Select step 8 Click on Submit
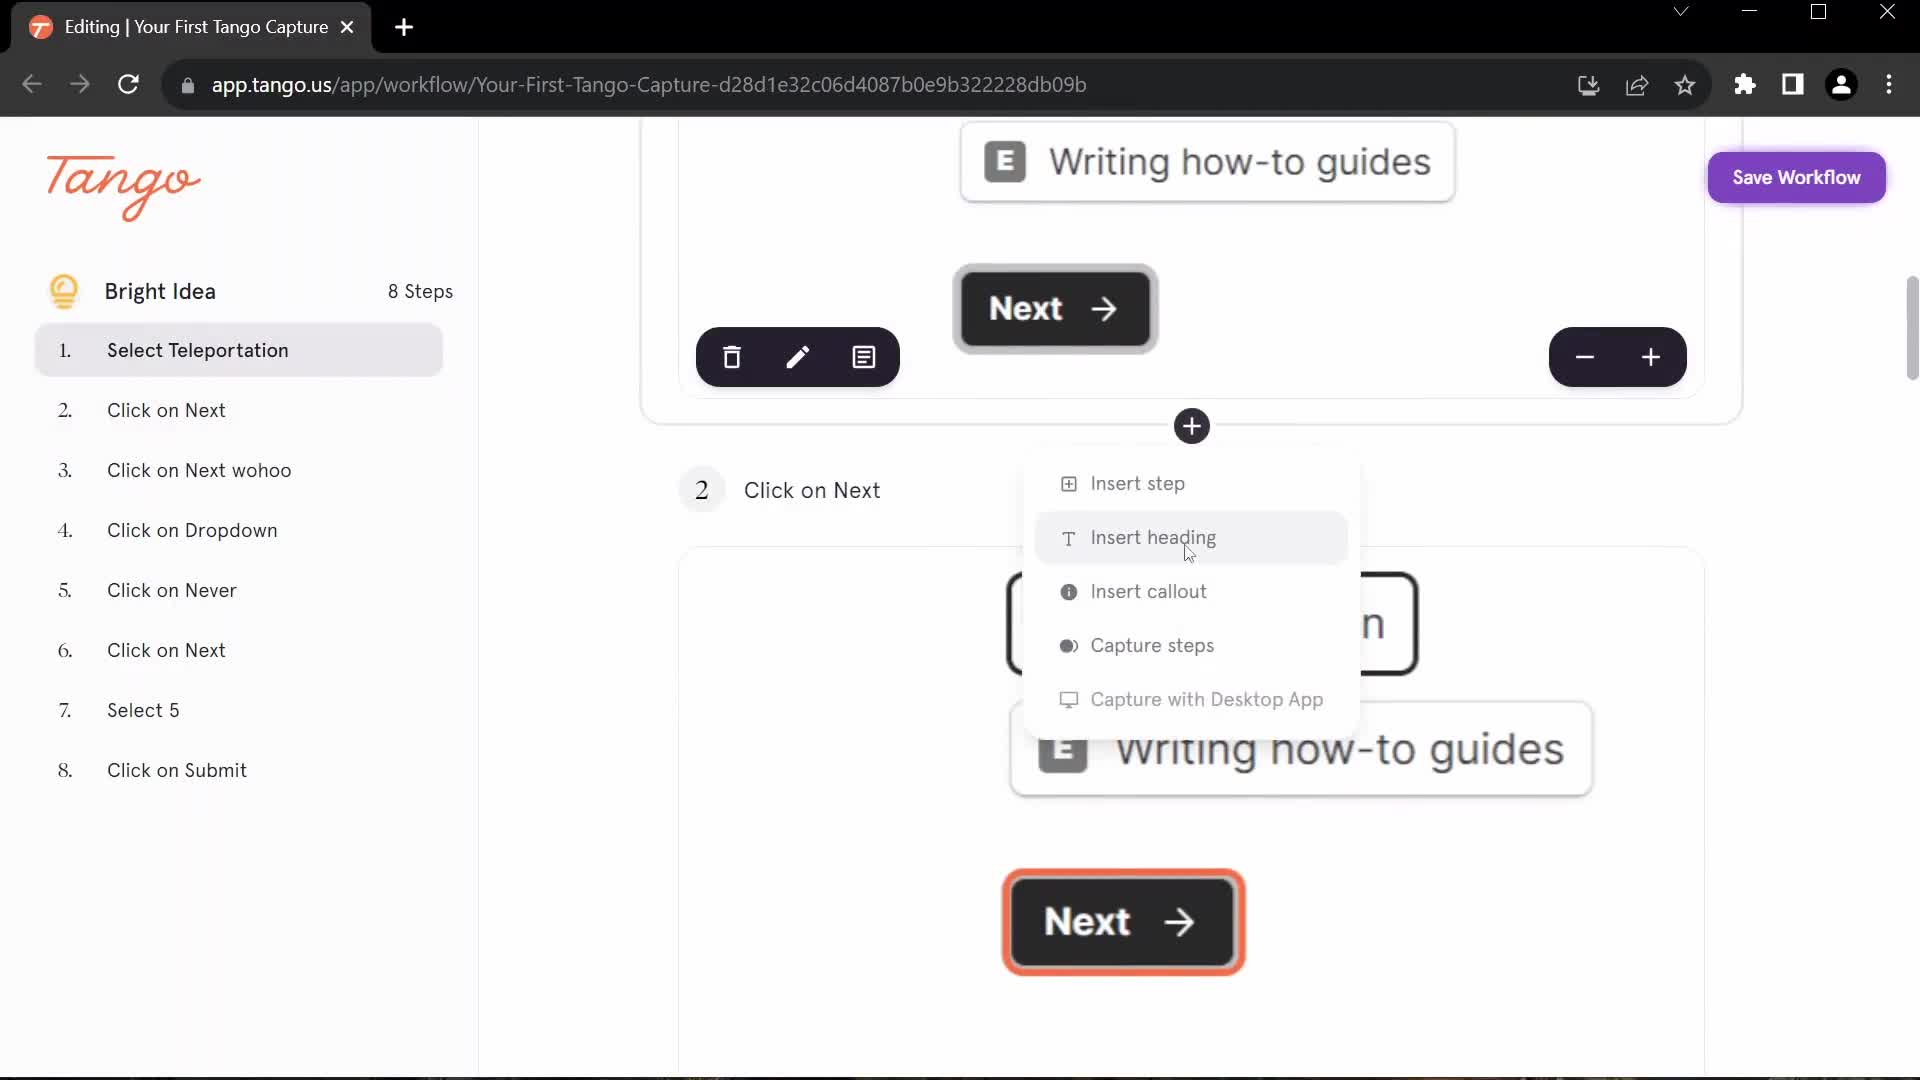Screen dimensions: 1920x1080 click(177, 769)
